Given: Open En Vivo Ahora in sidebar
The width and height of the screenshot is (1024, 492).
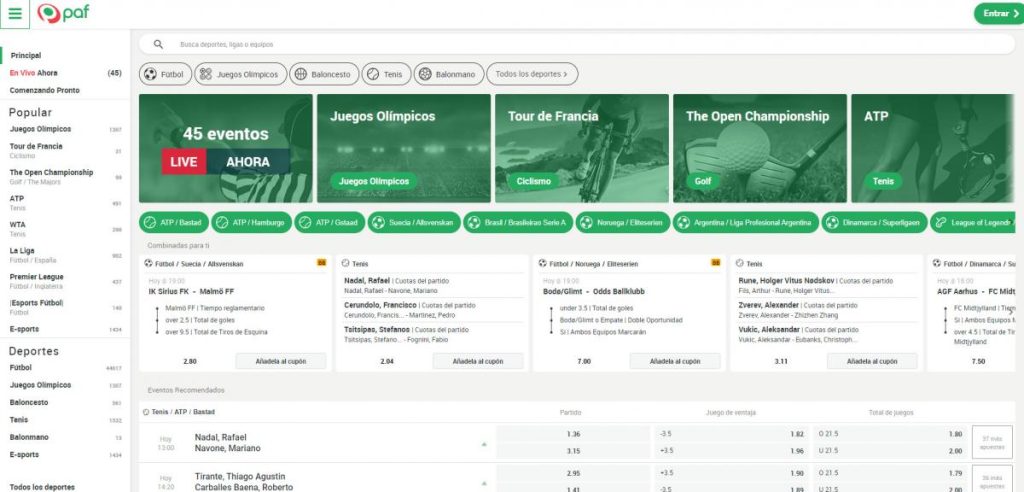Looking at the screenshot, I should pyautogui.click(x=34, y=73).
